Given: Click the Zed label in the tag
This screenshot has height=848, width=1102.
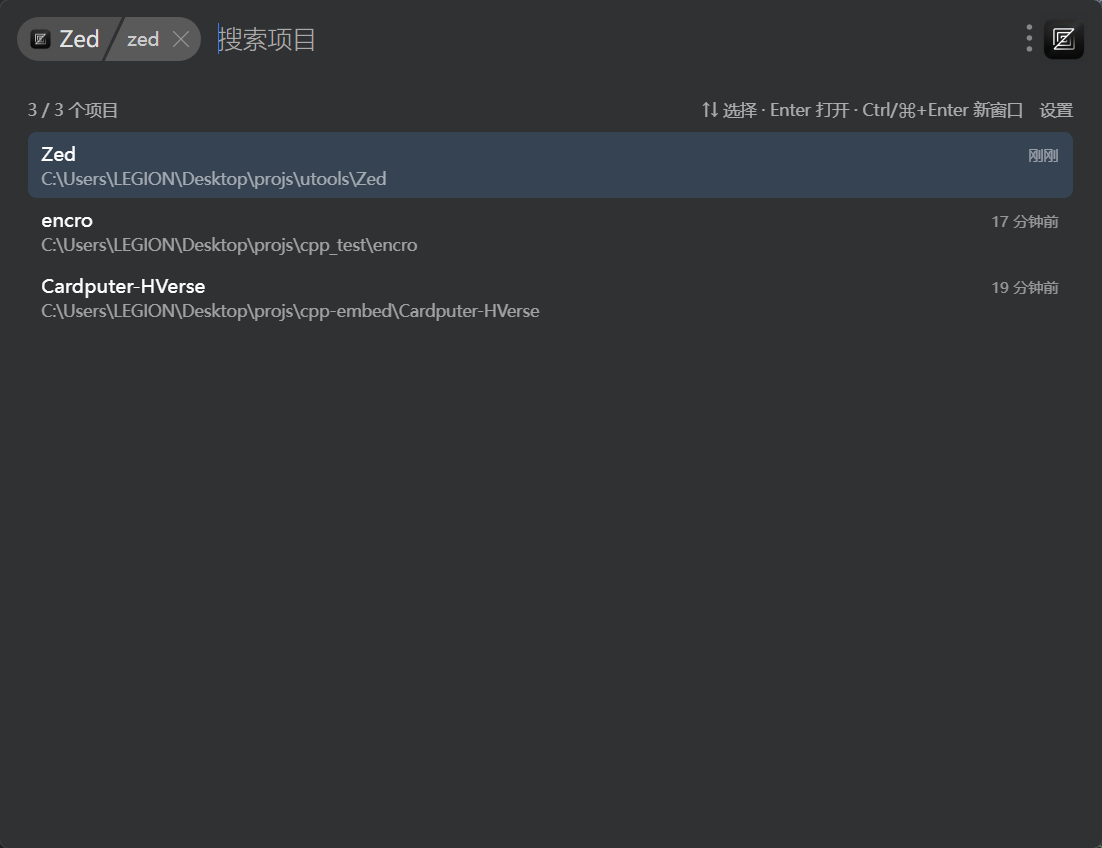Looking at the screenshot, I should pos(79,39).
